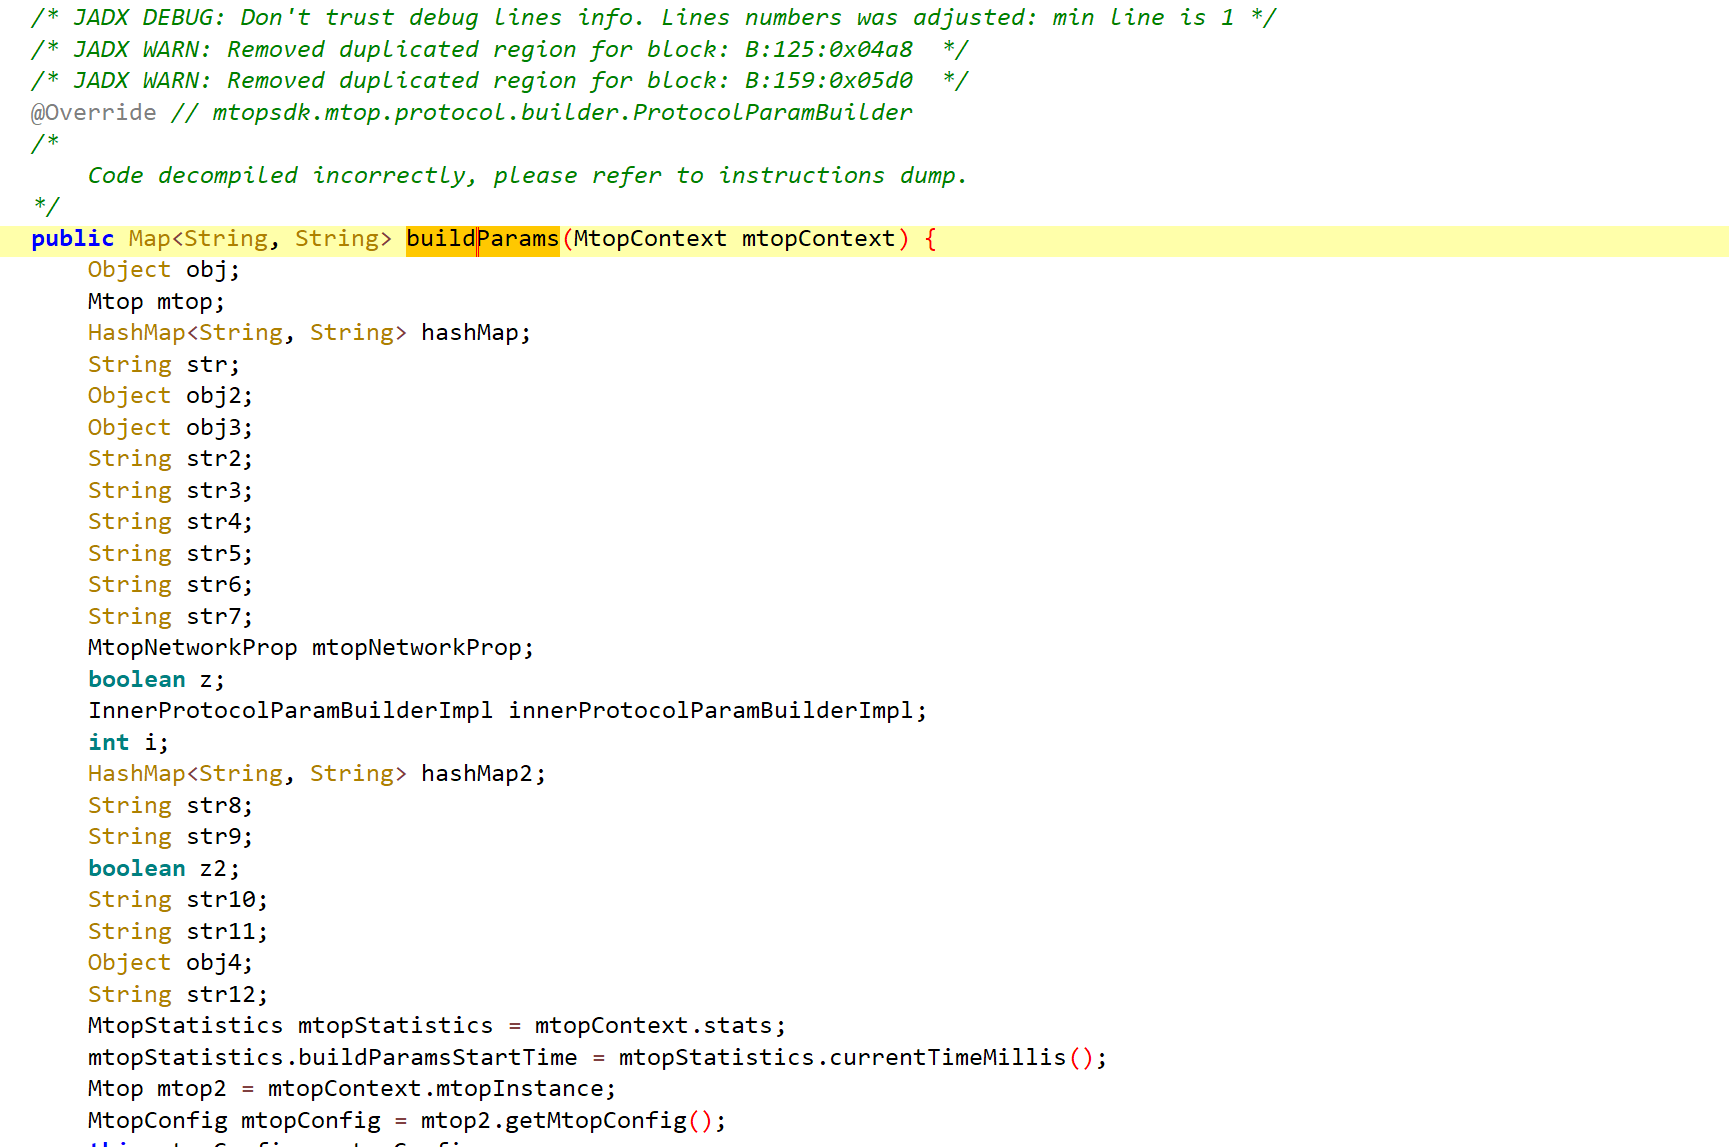Click the stats field after mtopContext
The image size is (1729, 1147).
pos(737,1026)
